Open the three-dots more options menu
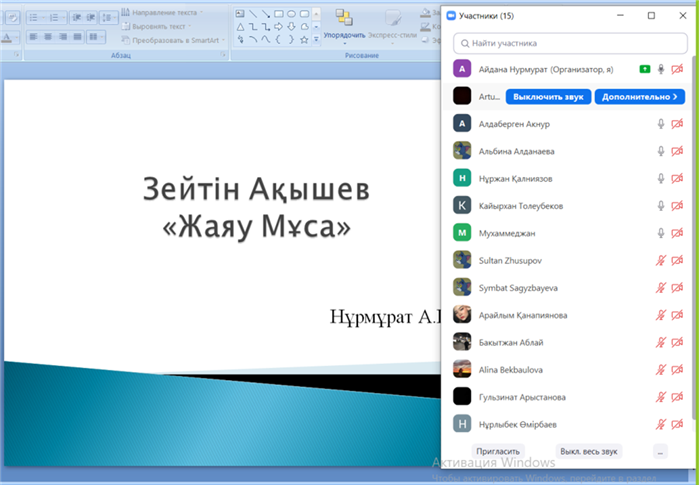Viewport: 700px width, 485px height. pyautogui.click(x=660, y=451)
